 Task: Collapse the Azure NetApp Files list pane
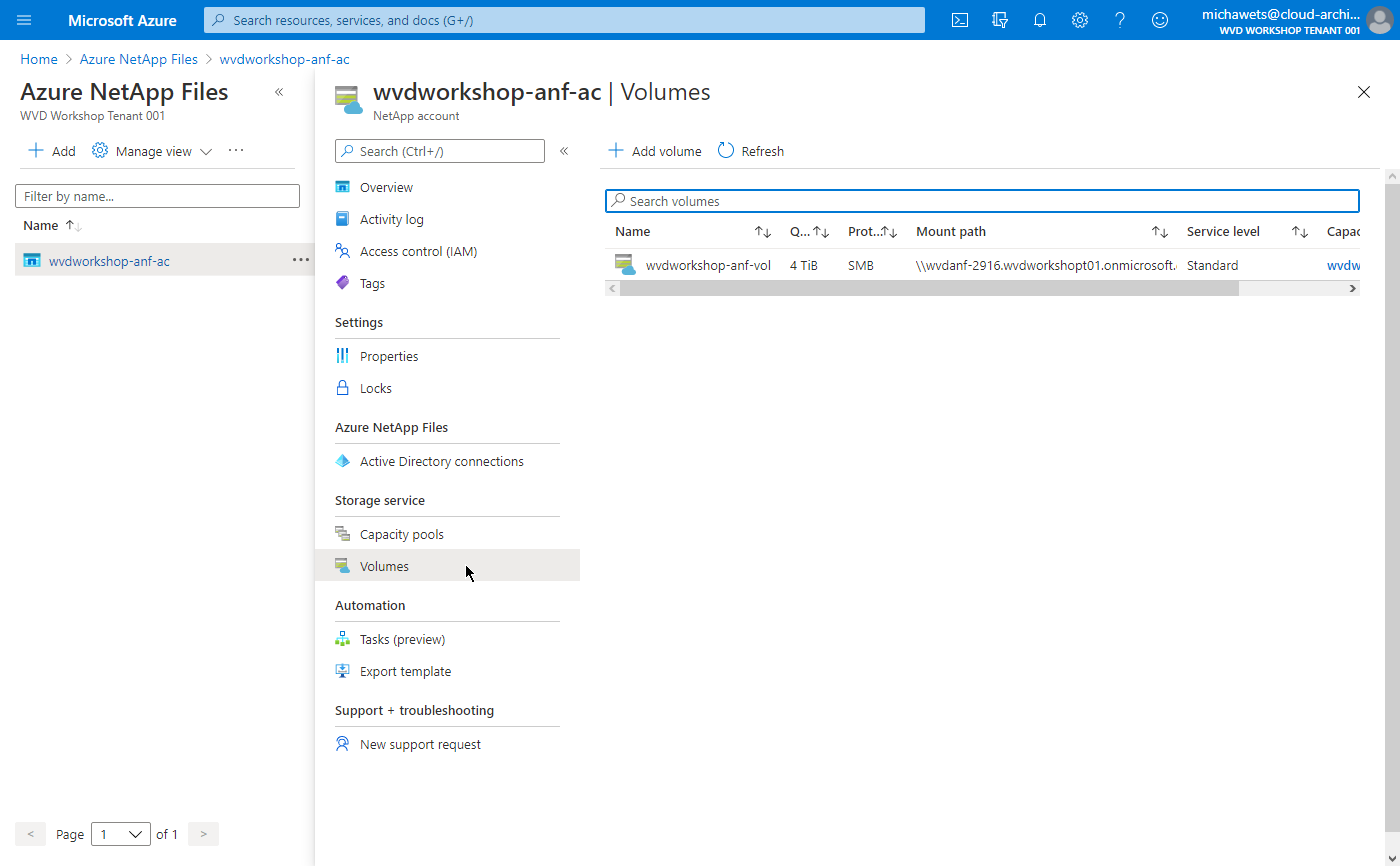point(279,92)
